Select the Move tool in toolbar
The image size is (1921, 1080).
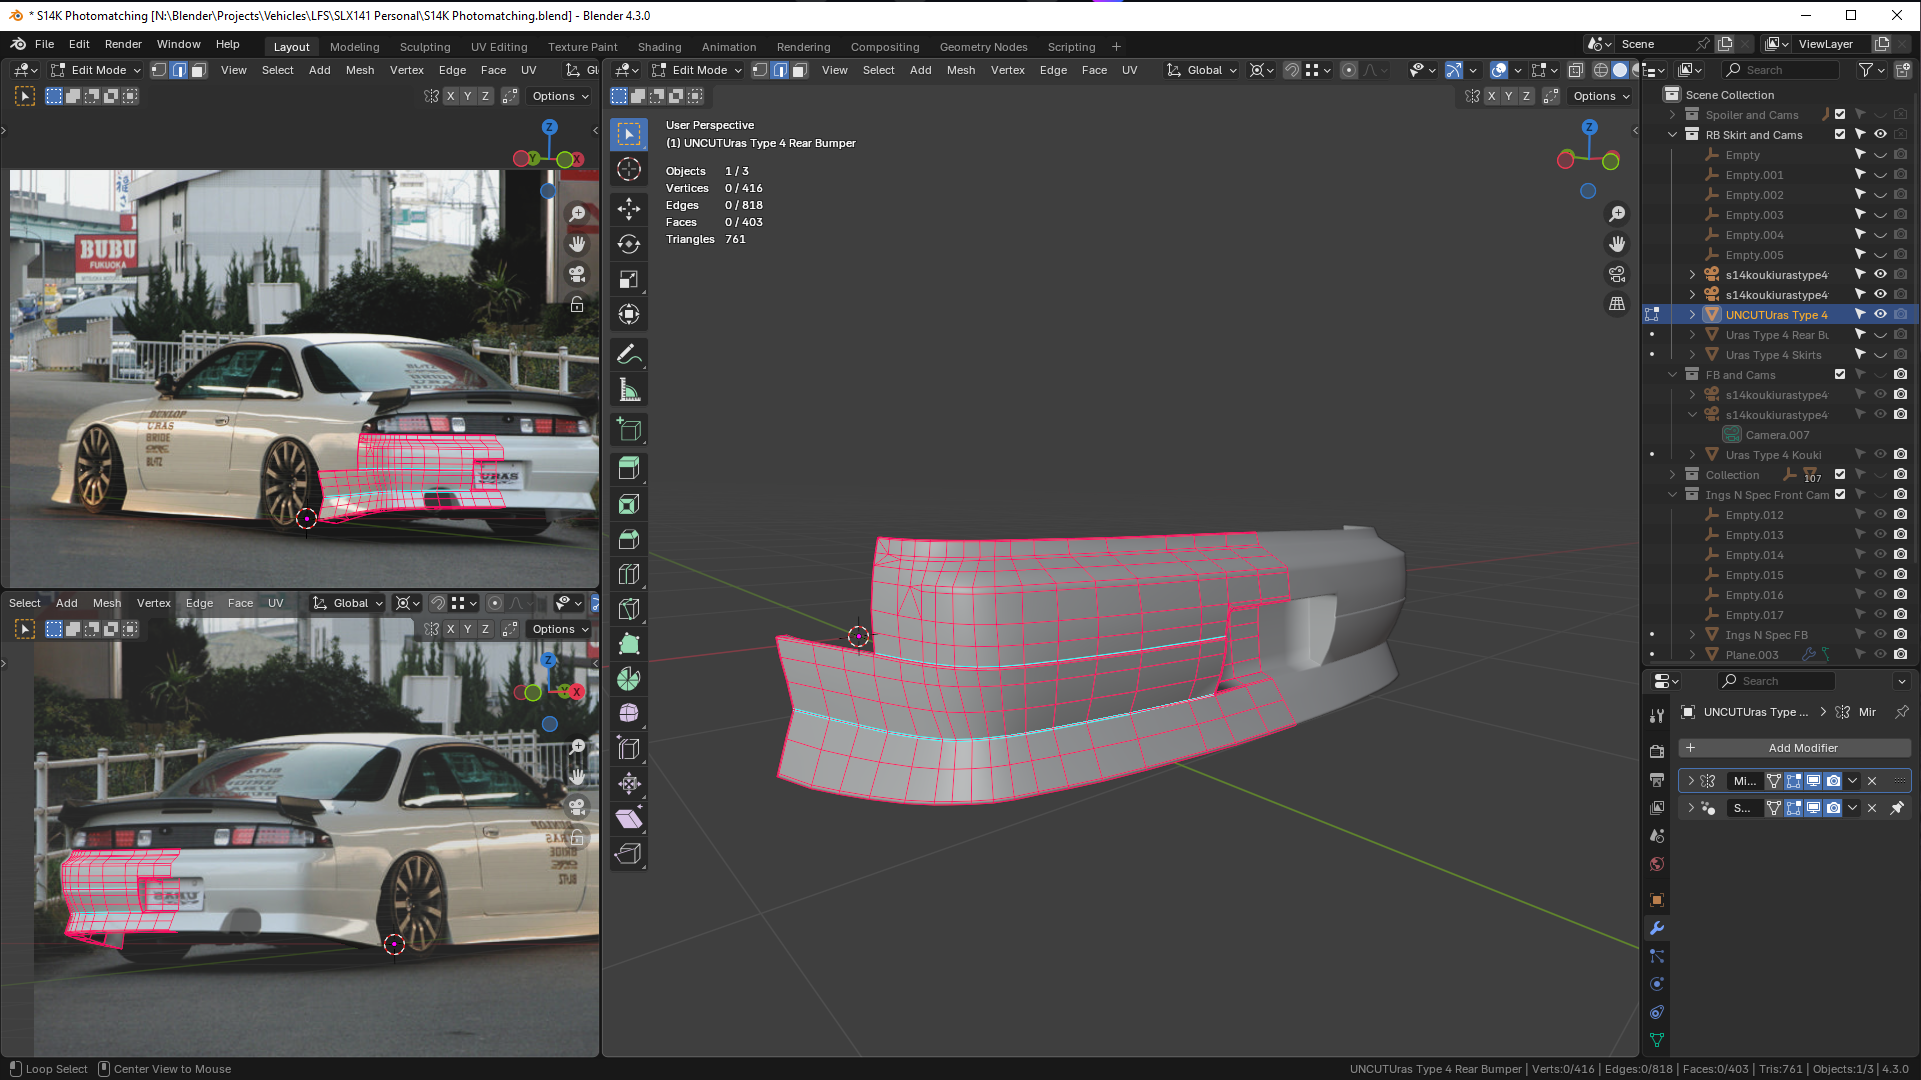629,208
